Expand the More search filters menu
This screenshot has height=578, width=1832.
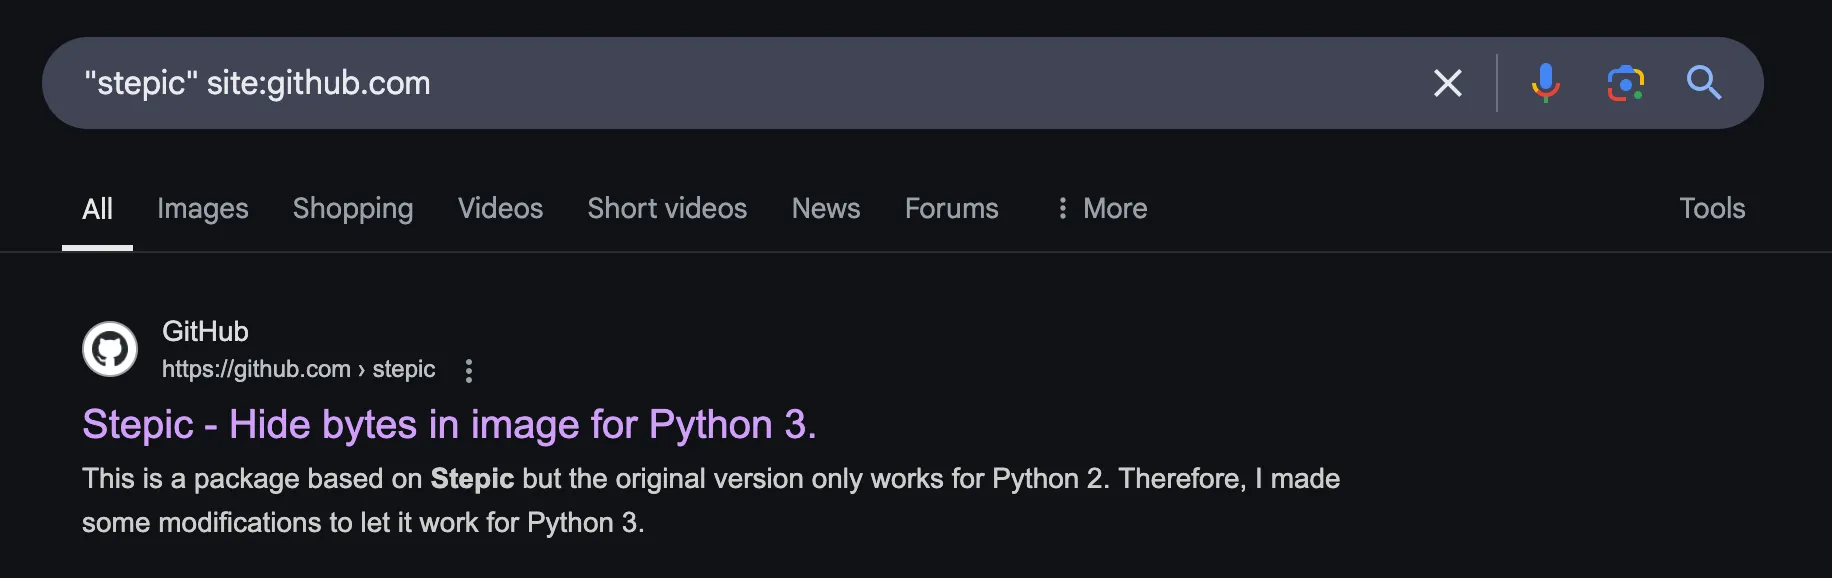click(x=1101, y=208)
